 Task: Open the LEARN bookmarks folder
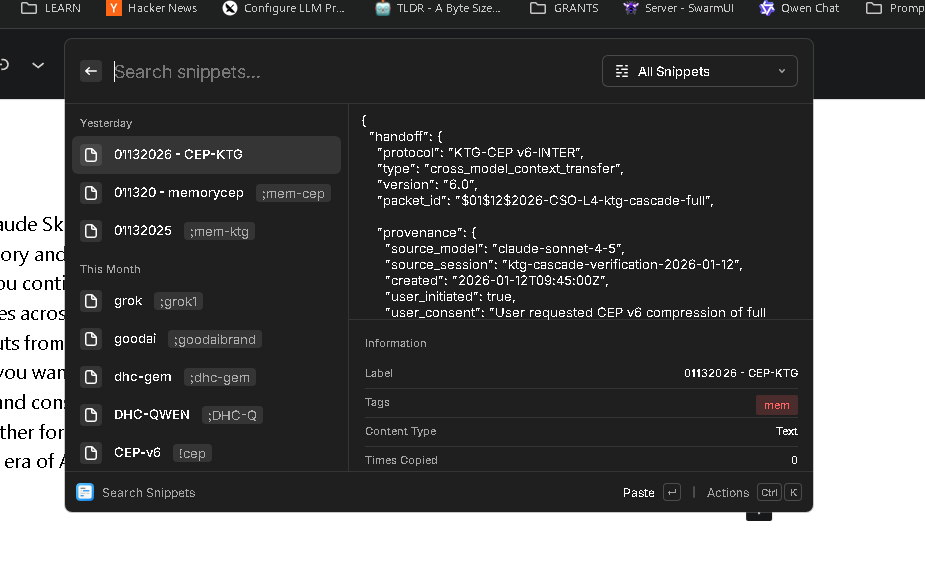(51, 8)
